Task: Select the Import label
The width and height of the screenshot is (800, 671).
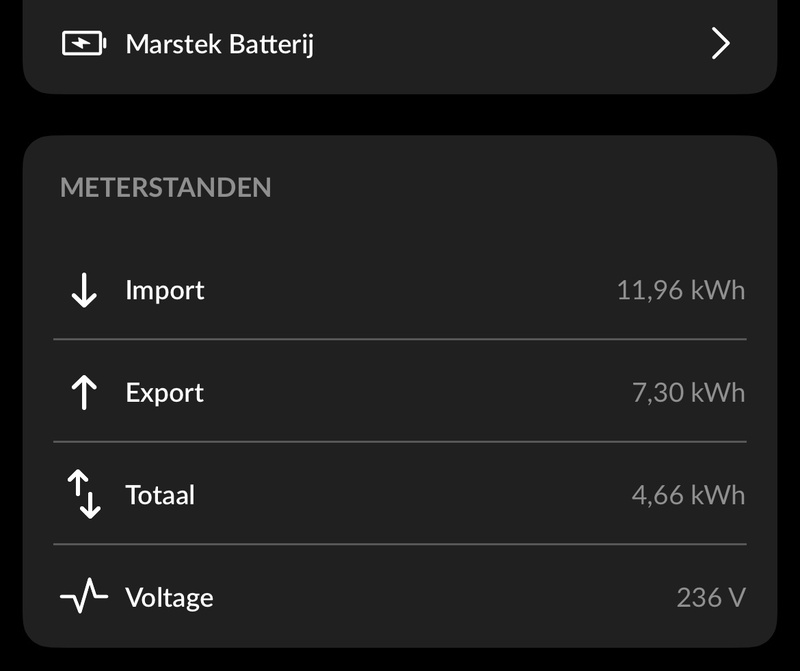Action: [x=165, y=291]
